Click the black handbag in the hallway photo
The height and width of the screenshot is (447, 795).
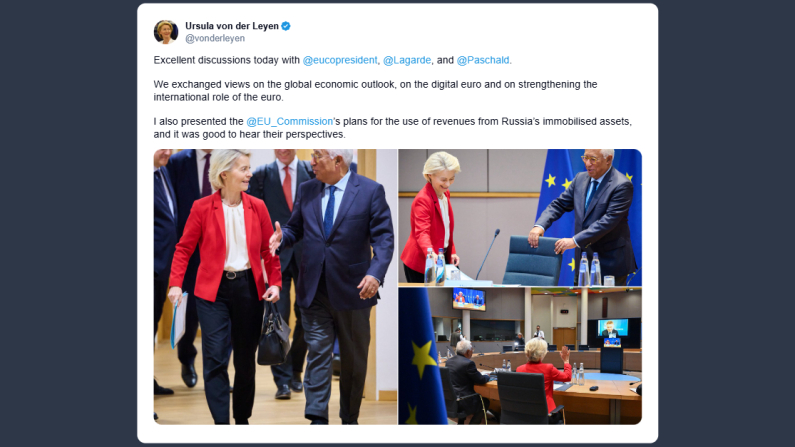click(x=273, y=332)
